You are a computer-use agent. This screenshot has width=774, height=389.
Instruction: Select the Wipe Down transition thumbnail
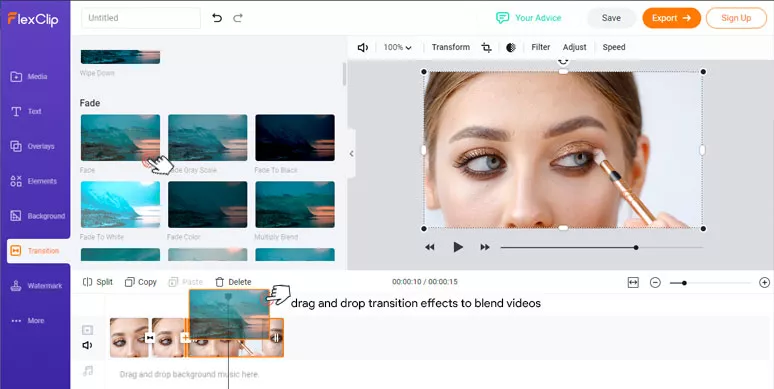[x=120, y=57]
